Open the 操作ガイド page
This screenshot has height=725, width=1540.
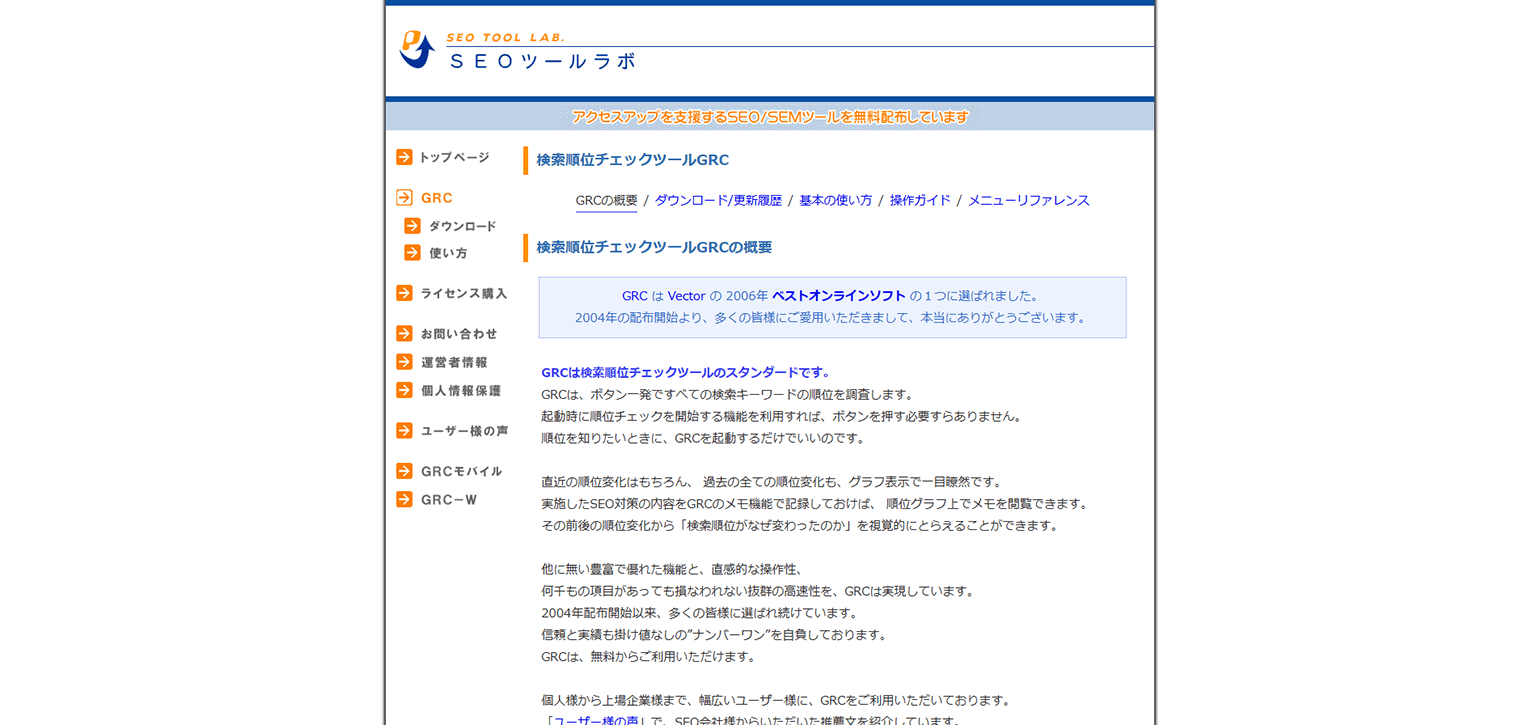(x=918, y=199)
